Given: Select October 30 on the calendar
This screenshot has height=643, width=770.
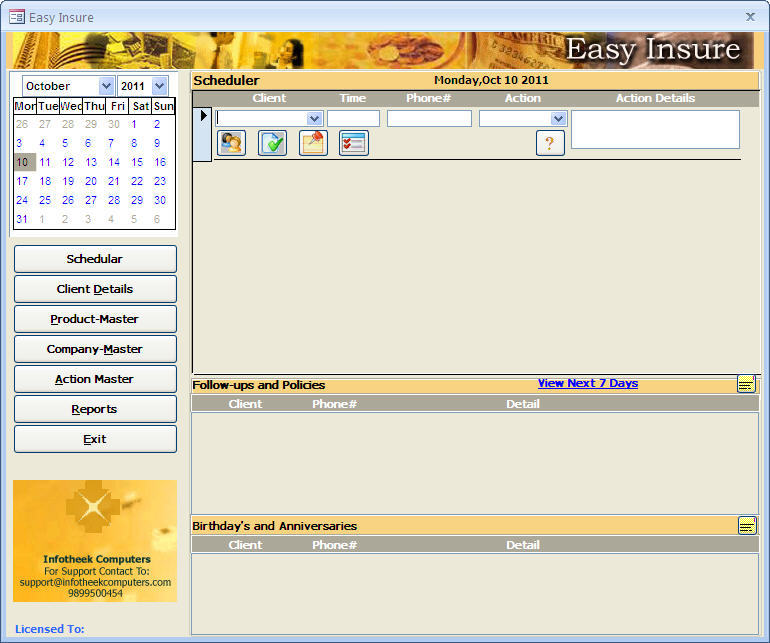Looking at the screenshot, I should pyautogui.click(x=160, y=200).
